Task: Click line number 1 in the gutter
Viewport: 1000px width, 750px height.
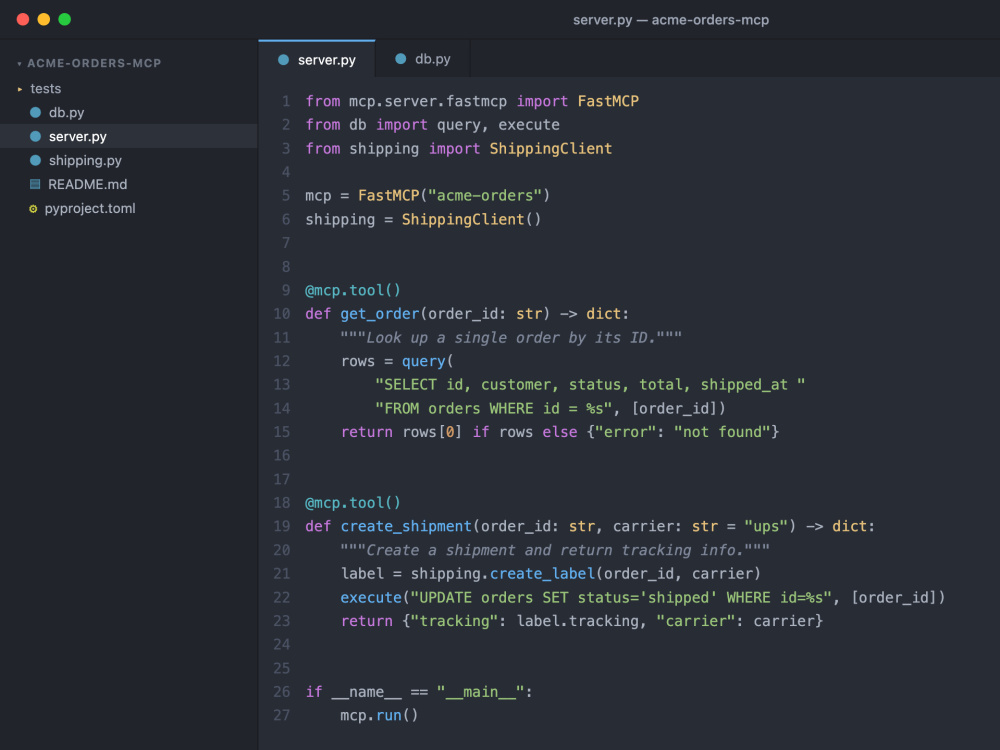Action: pos(286,101)
